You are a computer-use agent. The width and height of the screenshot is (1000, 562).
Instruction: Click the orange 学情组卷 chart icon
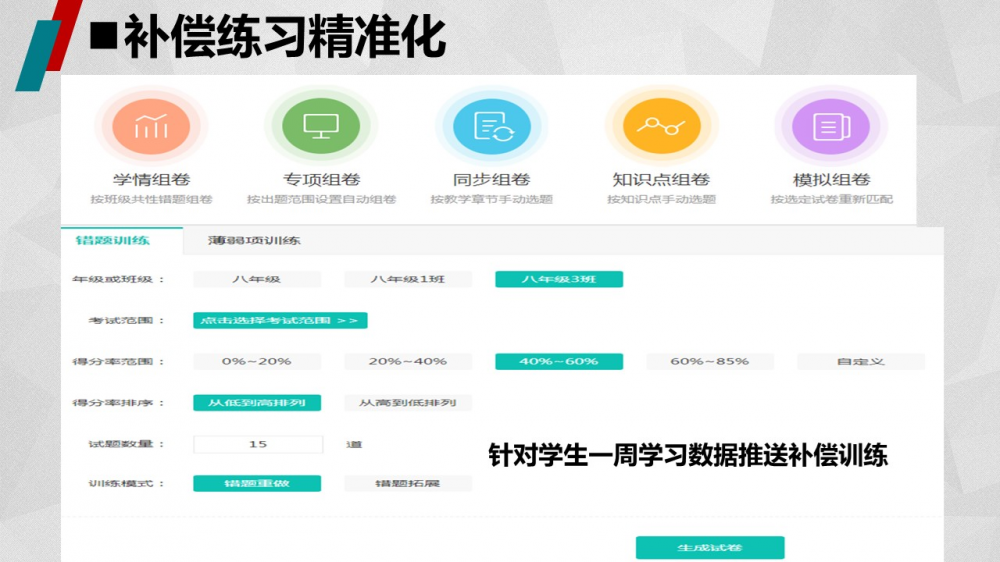(151, 126)
